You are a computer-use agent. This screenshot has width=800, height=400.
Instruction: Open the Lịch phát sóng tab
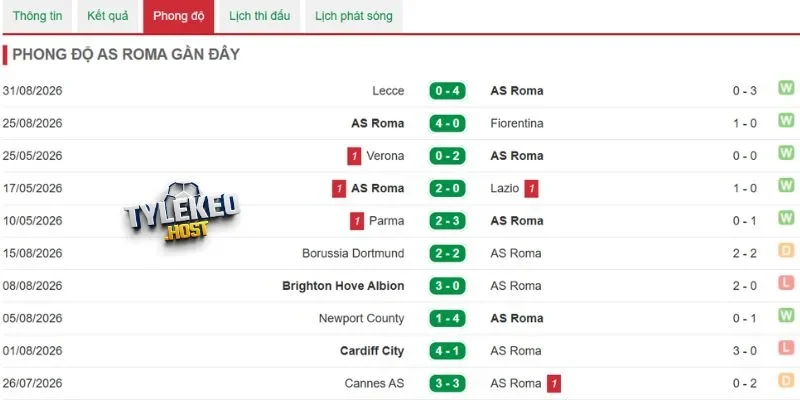coord(354,16)
